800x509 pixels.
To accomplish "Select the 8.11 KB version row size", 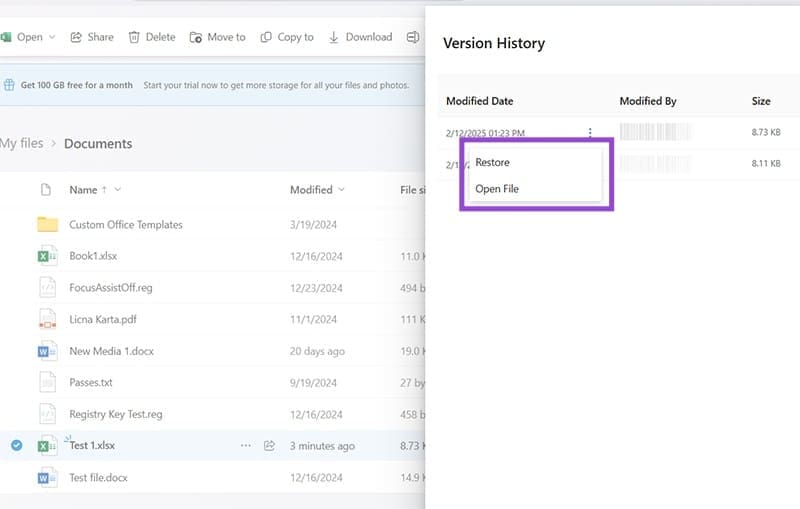I will tap(766, 163).
